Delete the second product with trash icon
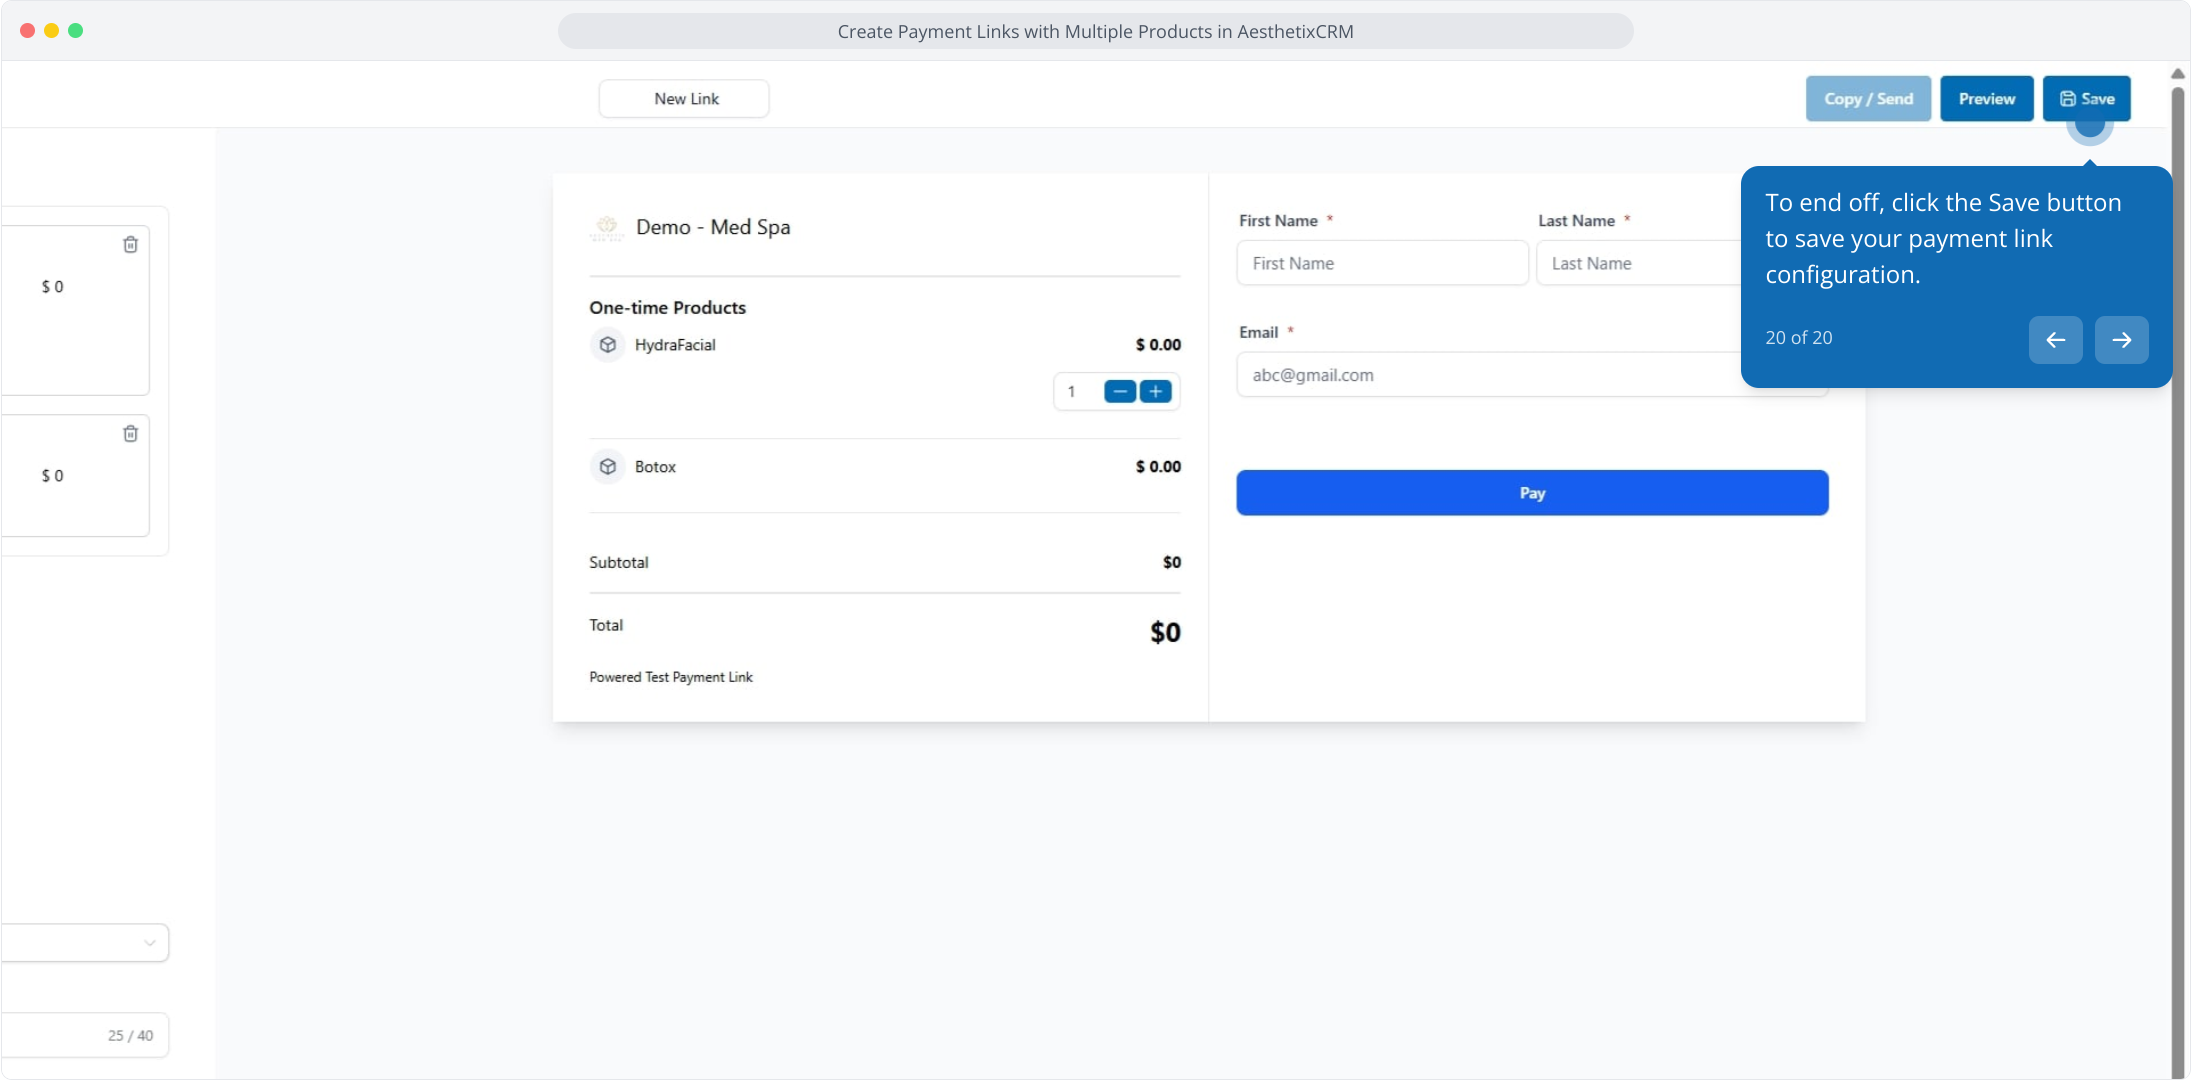The width and height of the screenshot is (2192, 1080). tap(130, 434)
